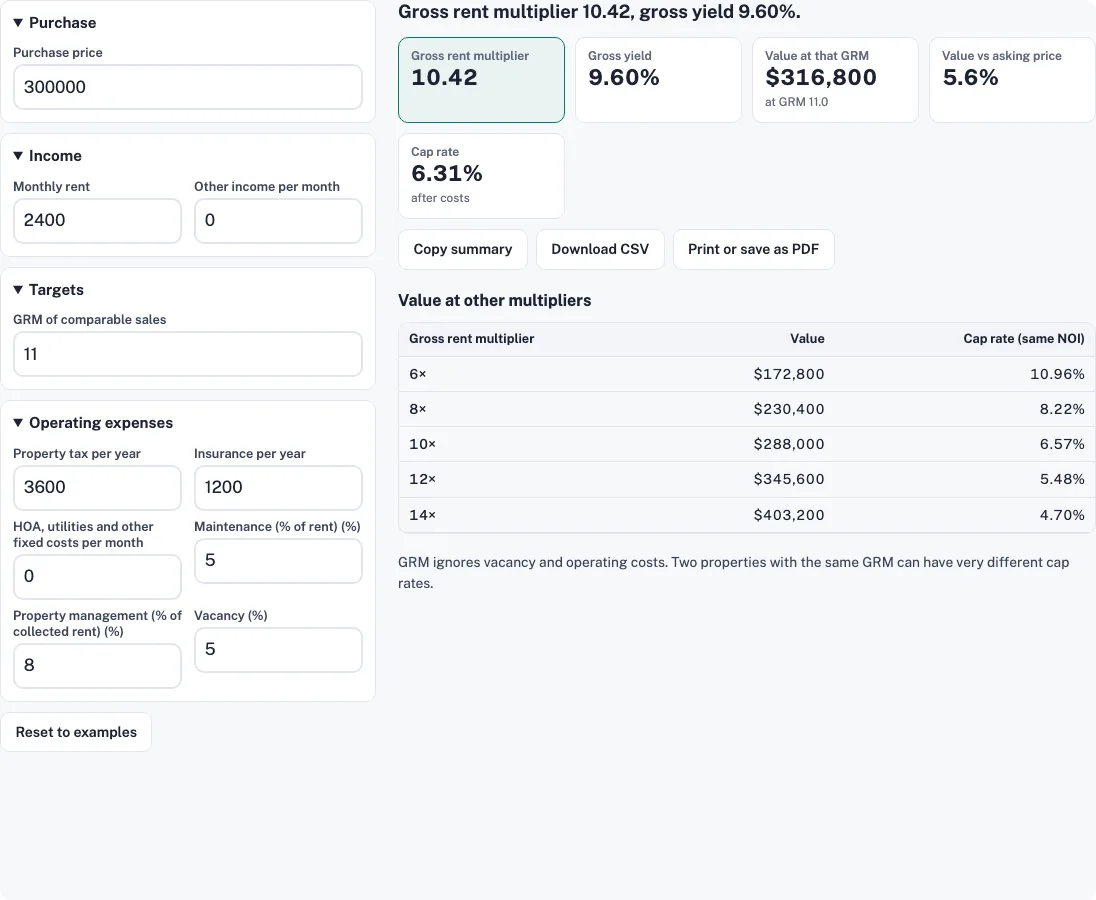This screenshot has height=900, width=1096.
Task: Click Print or save as PDF
Action: (754, 249)
